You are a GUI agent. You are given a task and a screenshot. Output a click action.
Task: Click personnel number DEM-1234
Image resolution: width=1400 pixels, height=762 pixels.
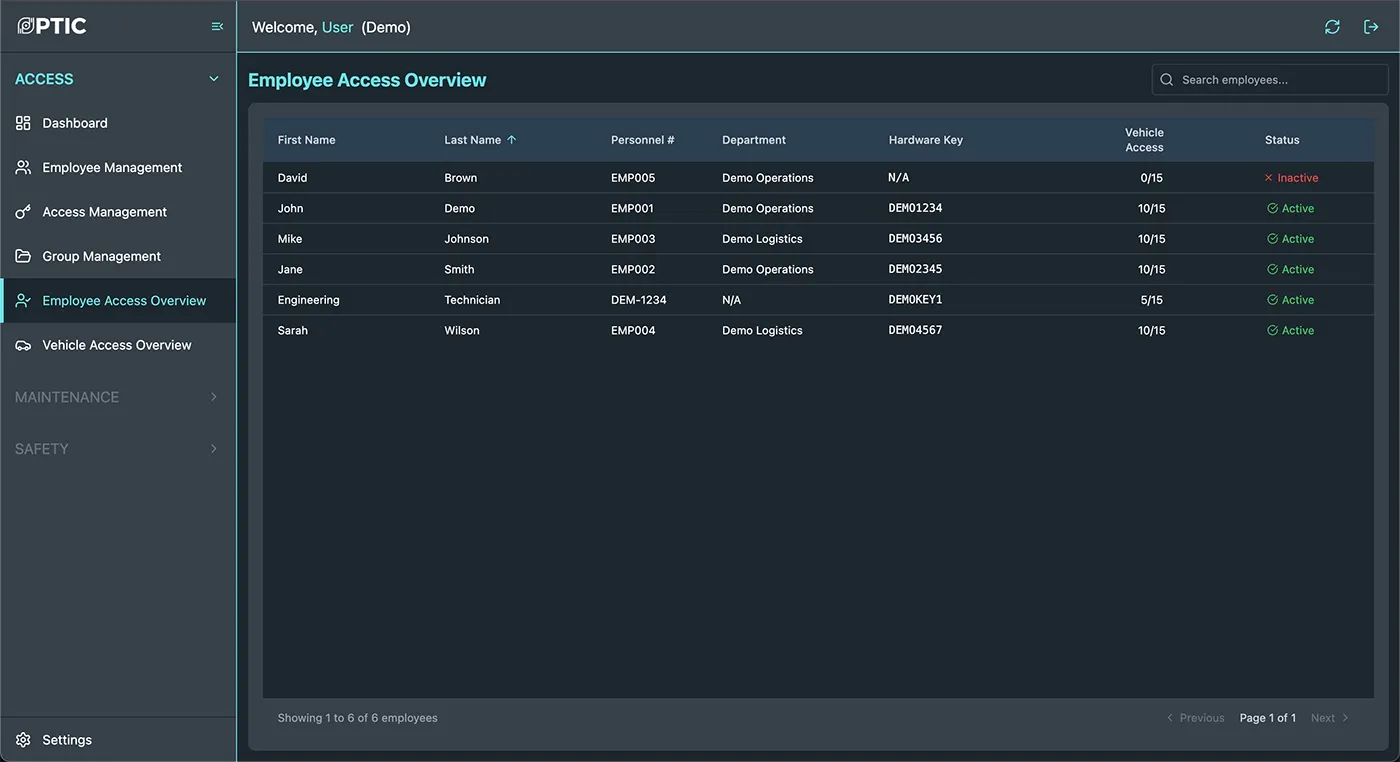[639, 300]
